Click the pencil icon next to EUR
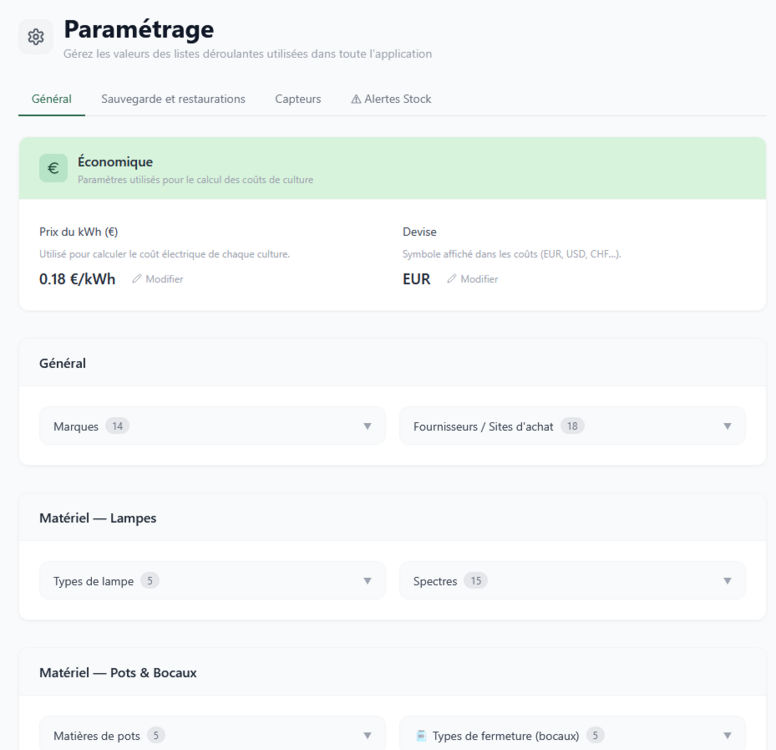 [x=451, y=279]
